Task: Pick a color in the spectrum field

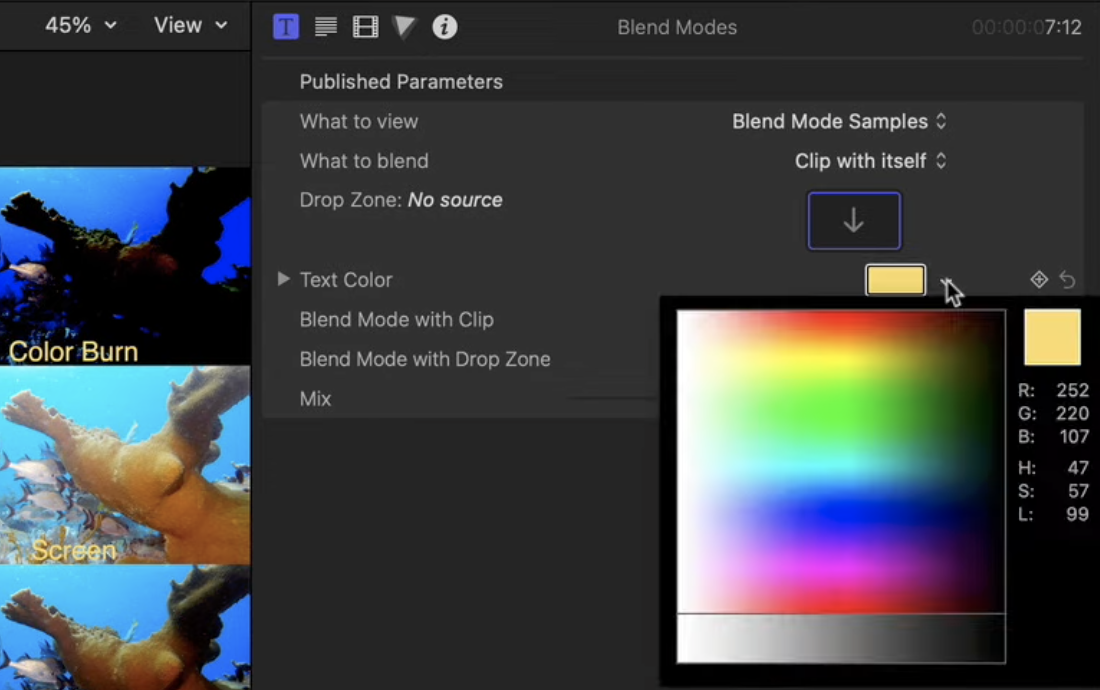Action: pos(840,461)
